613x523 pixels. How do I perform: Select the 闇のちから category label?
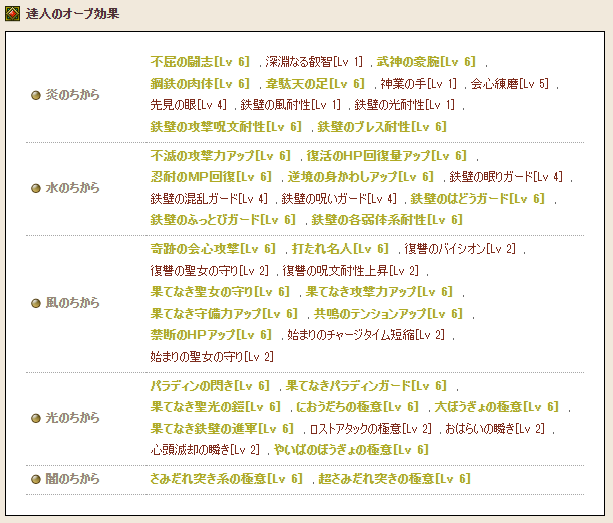[x=72, y=478]
